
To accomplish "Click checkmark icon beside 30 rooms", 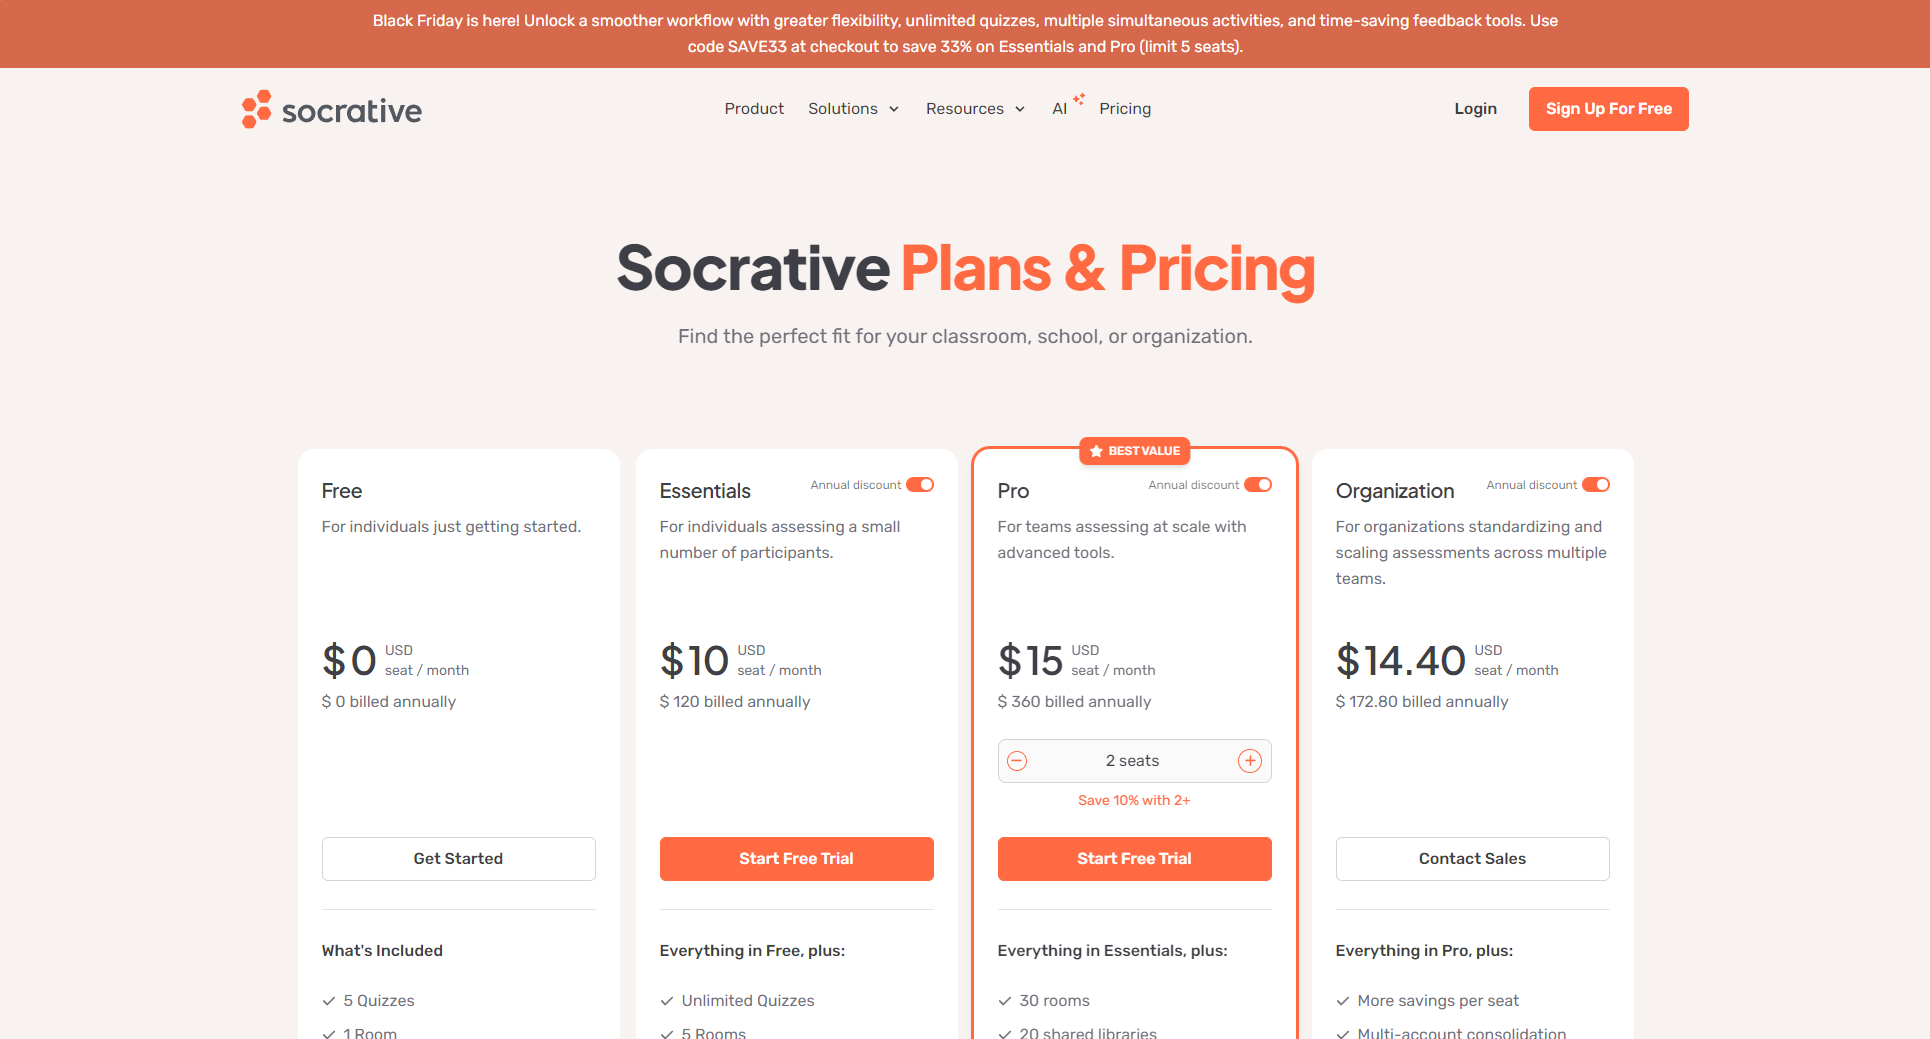I will click(x=1005, y=1001).
